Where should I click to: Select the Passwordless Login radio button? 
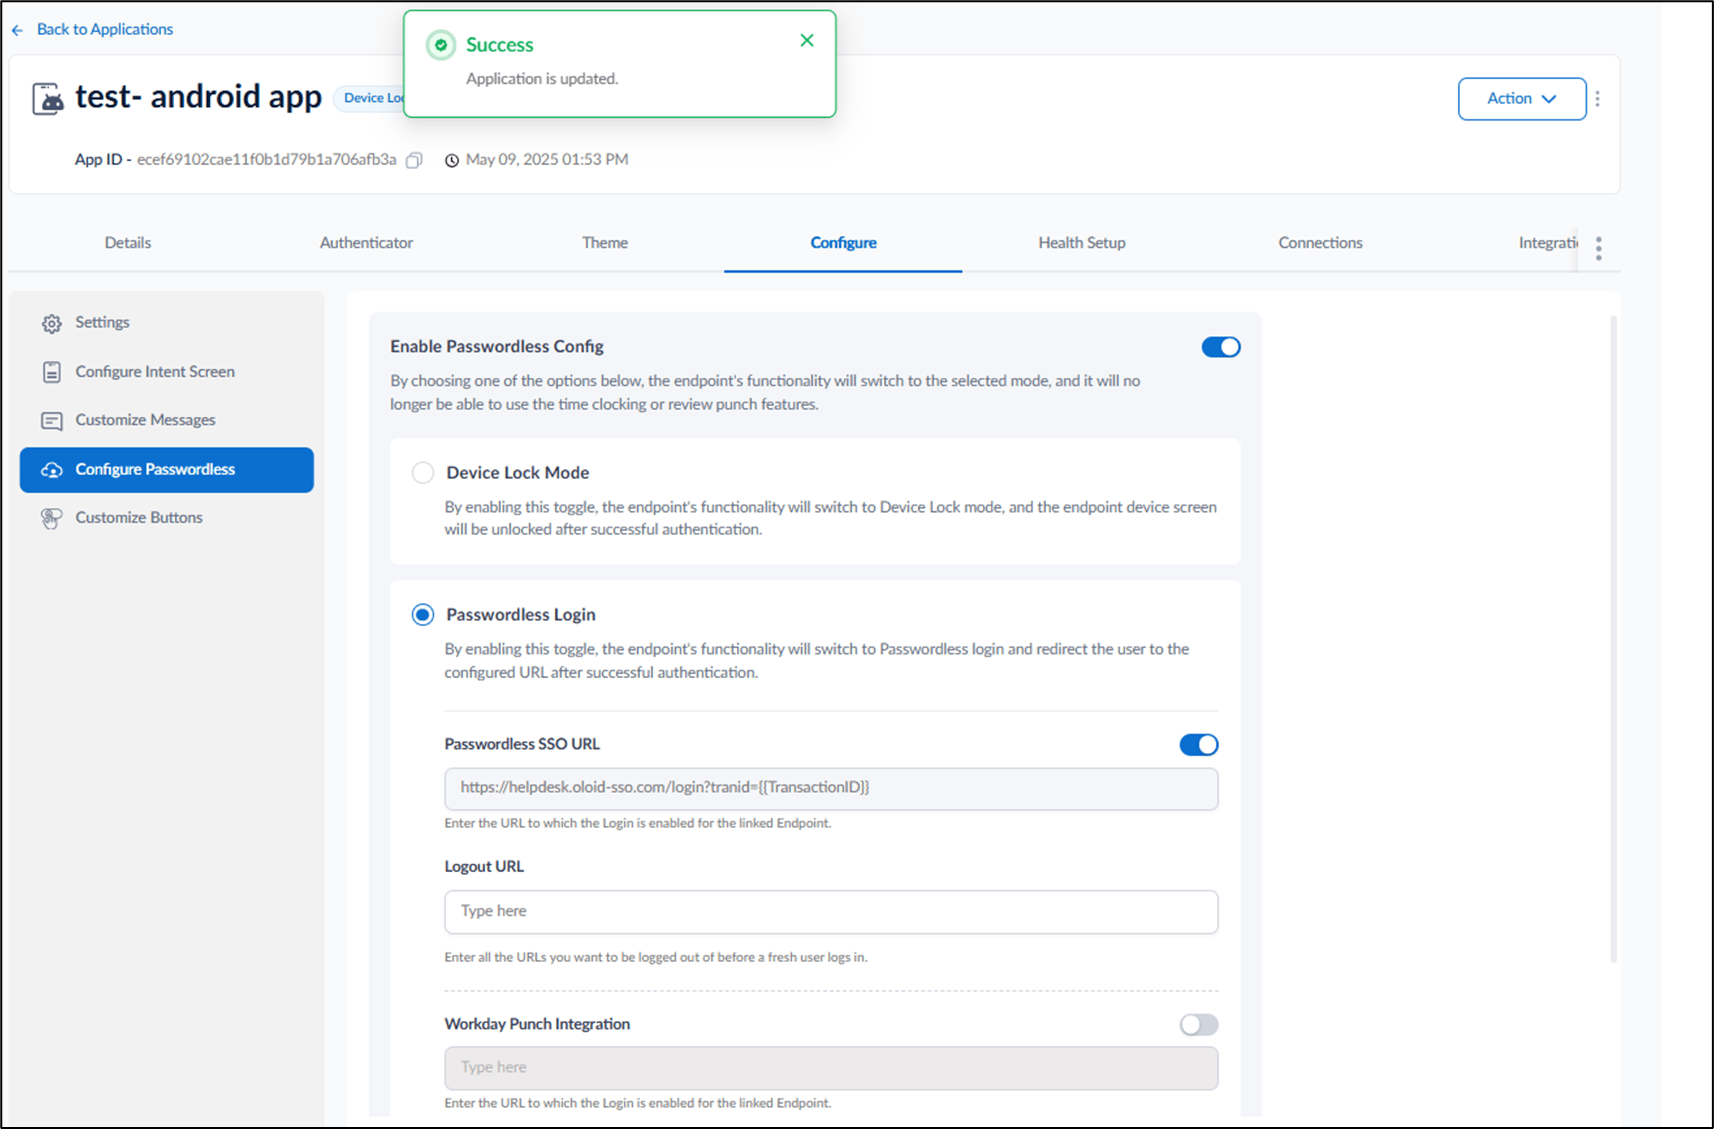tap(423, 615)
